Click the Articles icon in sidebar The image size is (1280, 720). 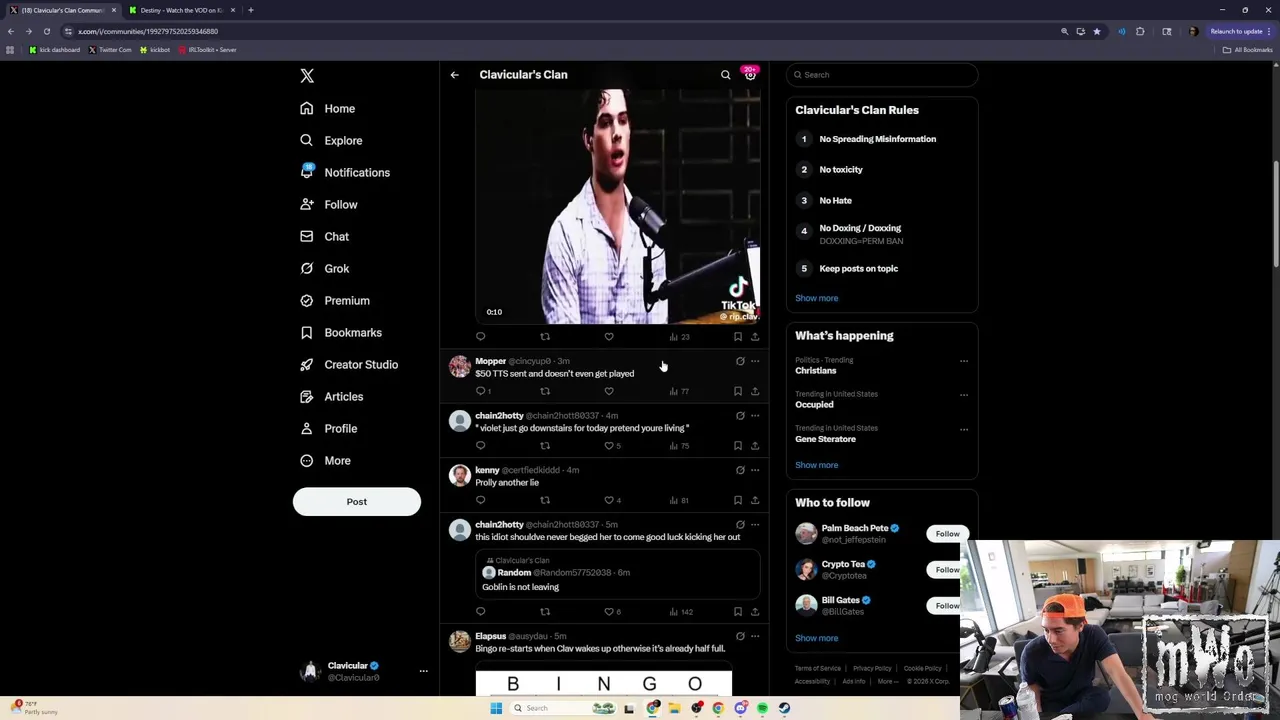point(306,396)
